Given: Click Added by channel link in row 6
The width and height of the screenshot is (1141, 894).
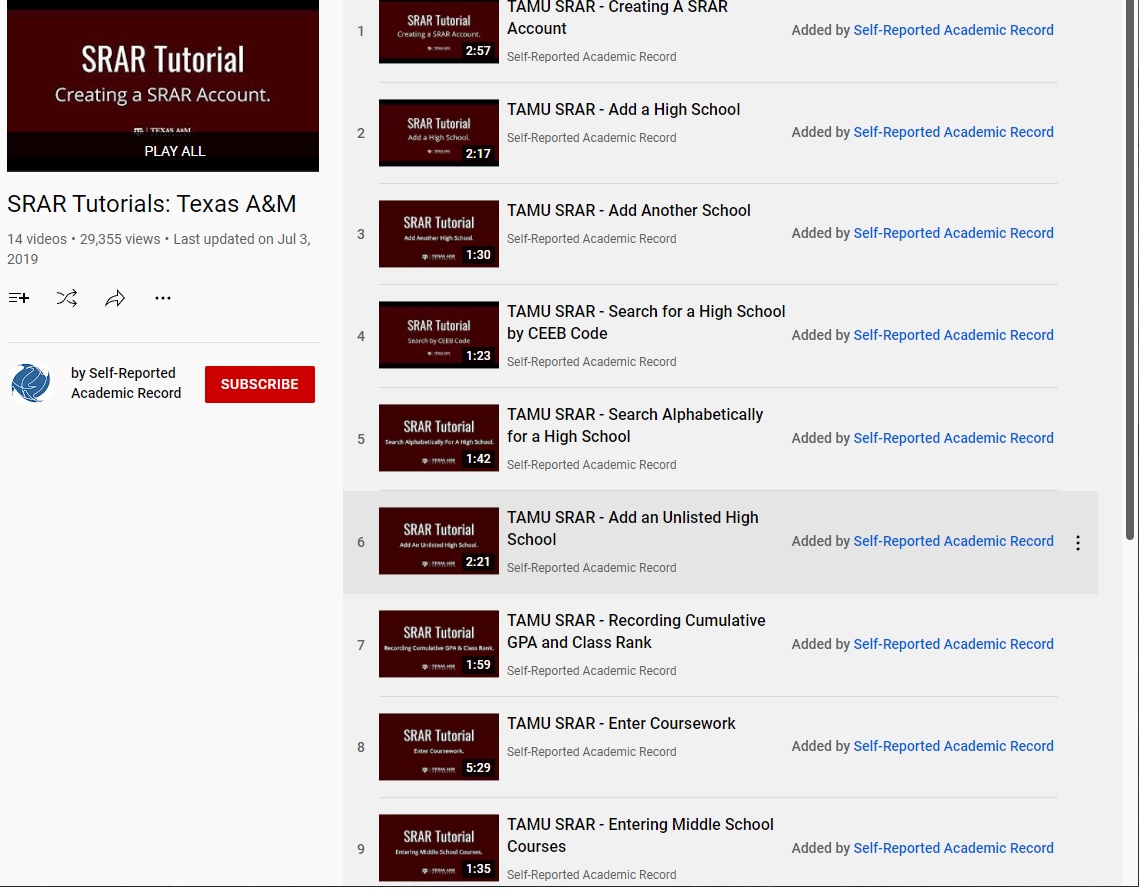Looking at the screenshot, I should [x=953, y=541].
